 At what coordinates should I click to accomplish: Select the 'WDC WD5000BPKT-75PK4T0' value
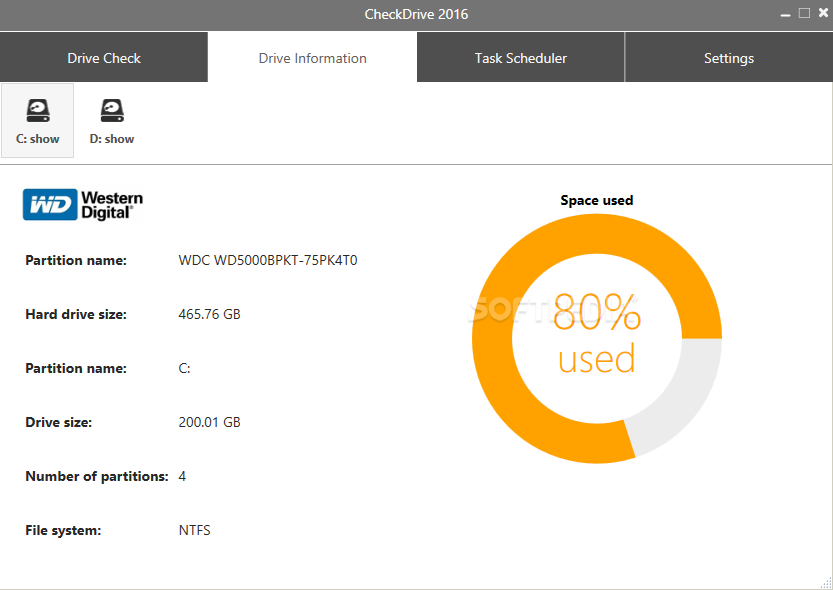pyautogui.click(x=268, y=260)
